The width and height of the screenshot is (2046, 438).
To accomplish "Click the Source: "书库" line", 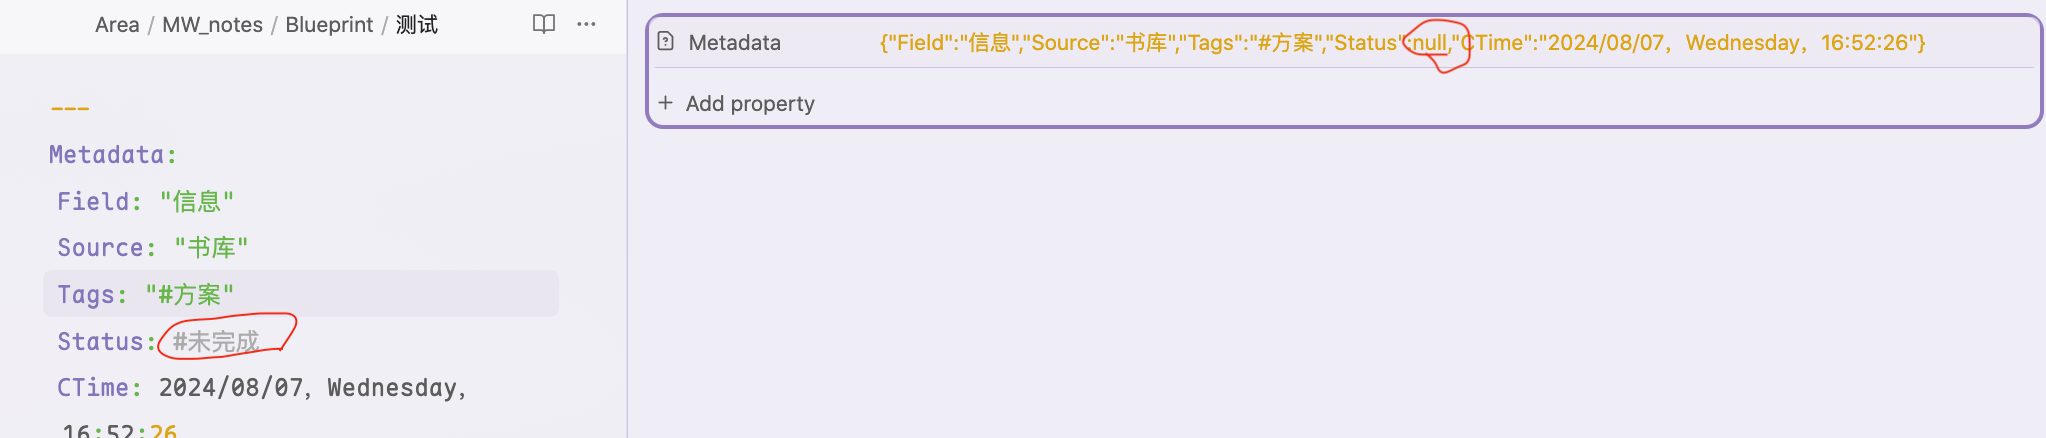I will pos(153,248).
